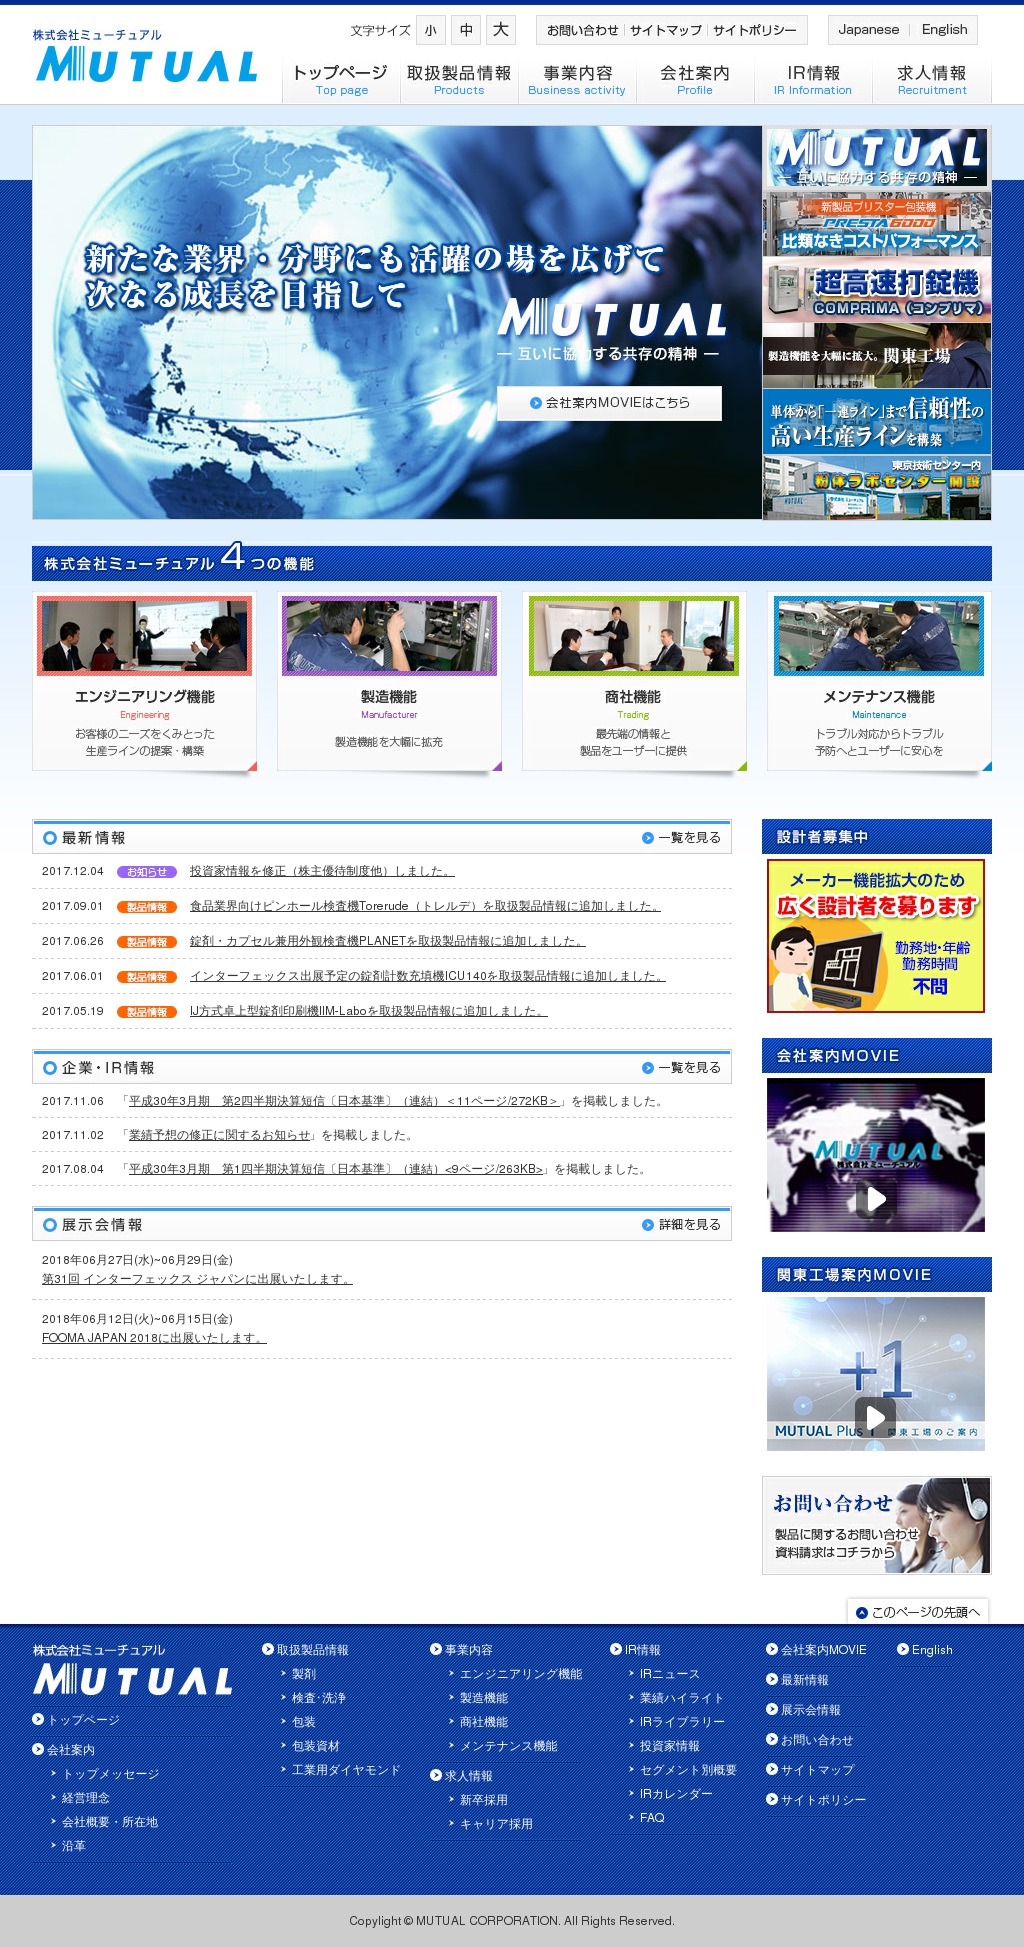Open the 業績予想の修正に関するお知らせ link
The height and width of the screenshot is (1947, 1024).
tap(220, 1135)
